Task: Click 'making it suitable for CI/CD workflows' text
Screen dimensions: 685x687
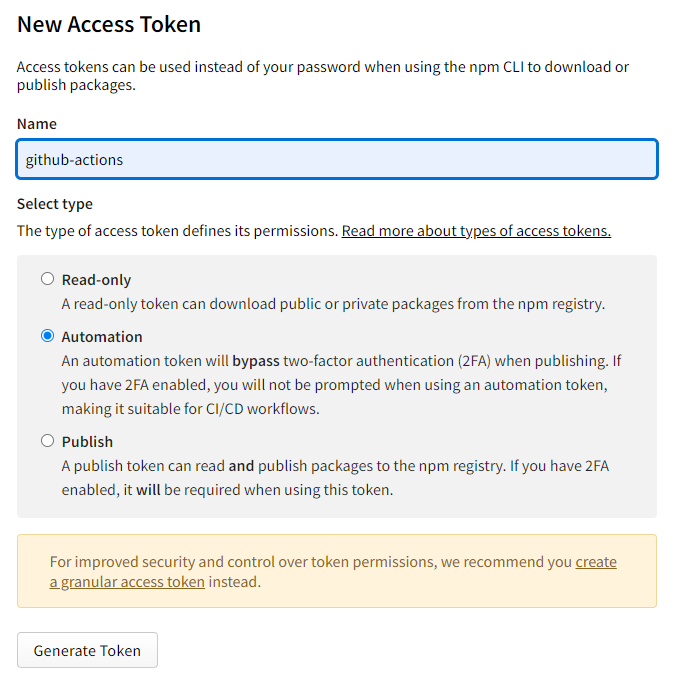Action: tap(191, 409)
